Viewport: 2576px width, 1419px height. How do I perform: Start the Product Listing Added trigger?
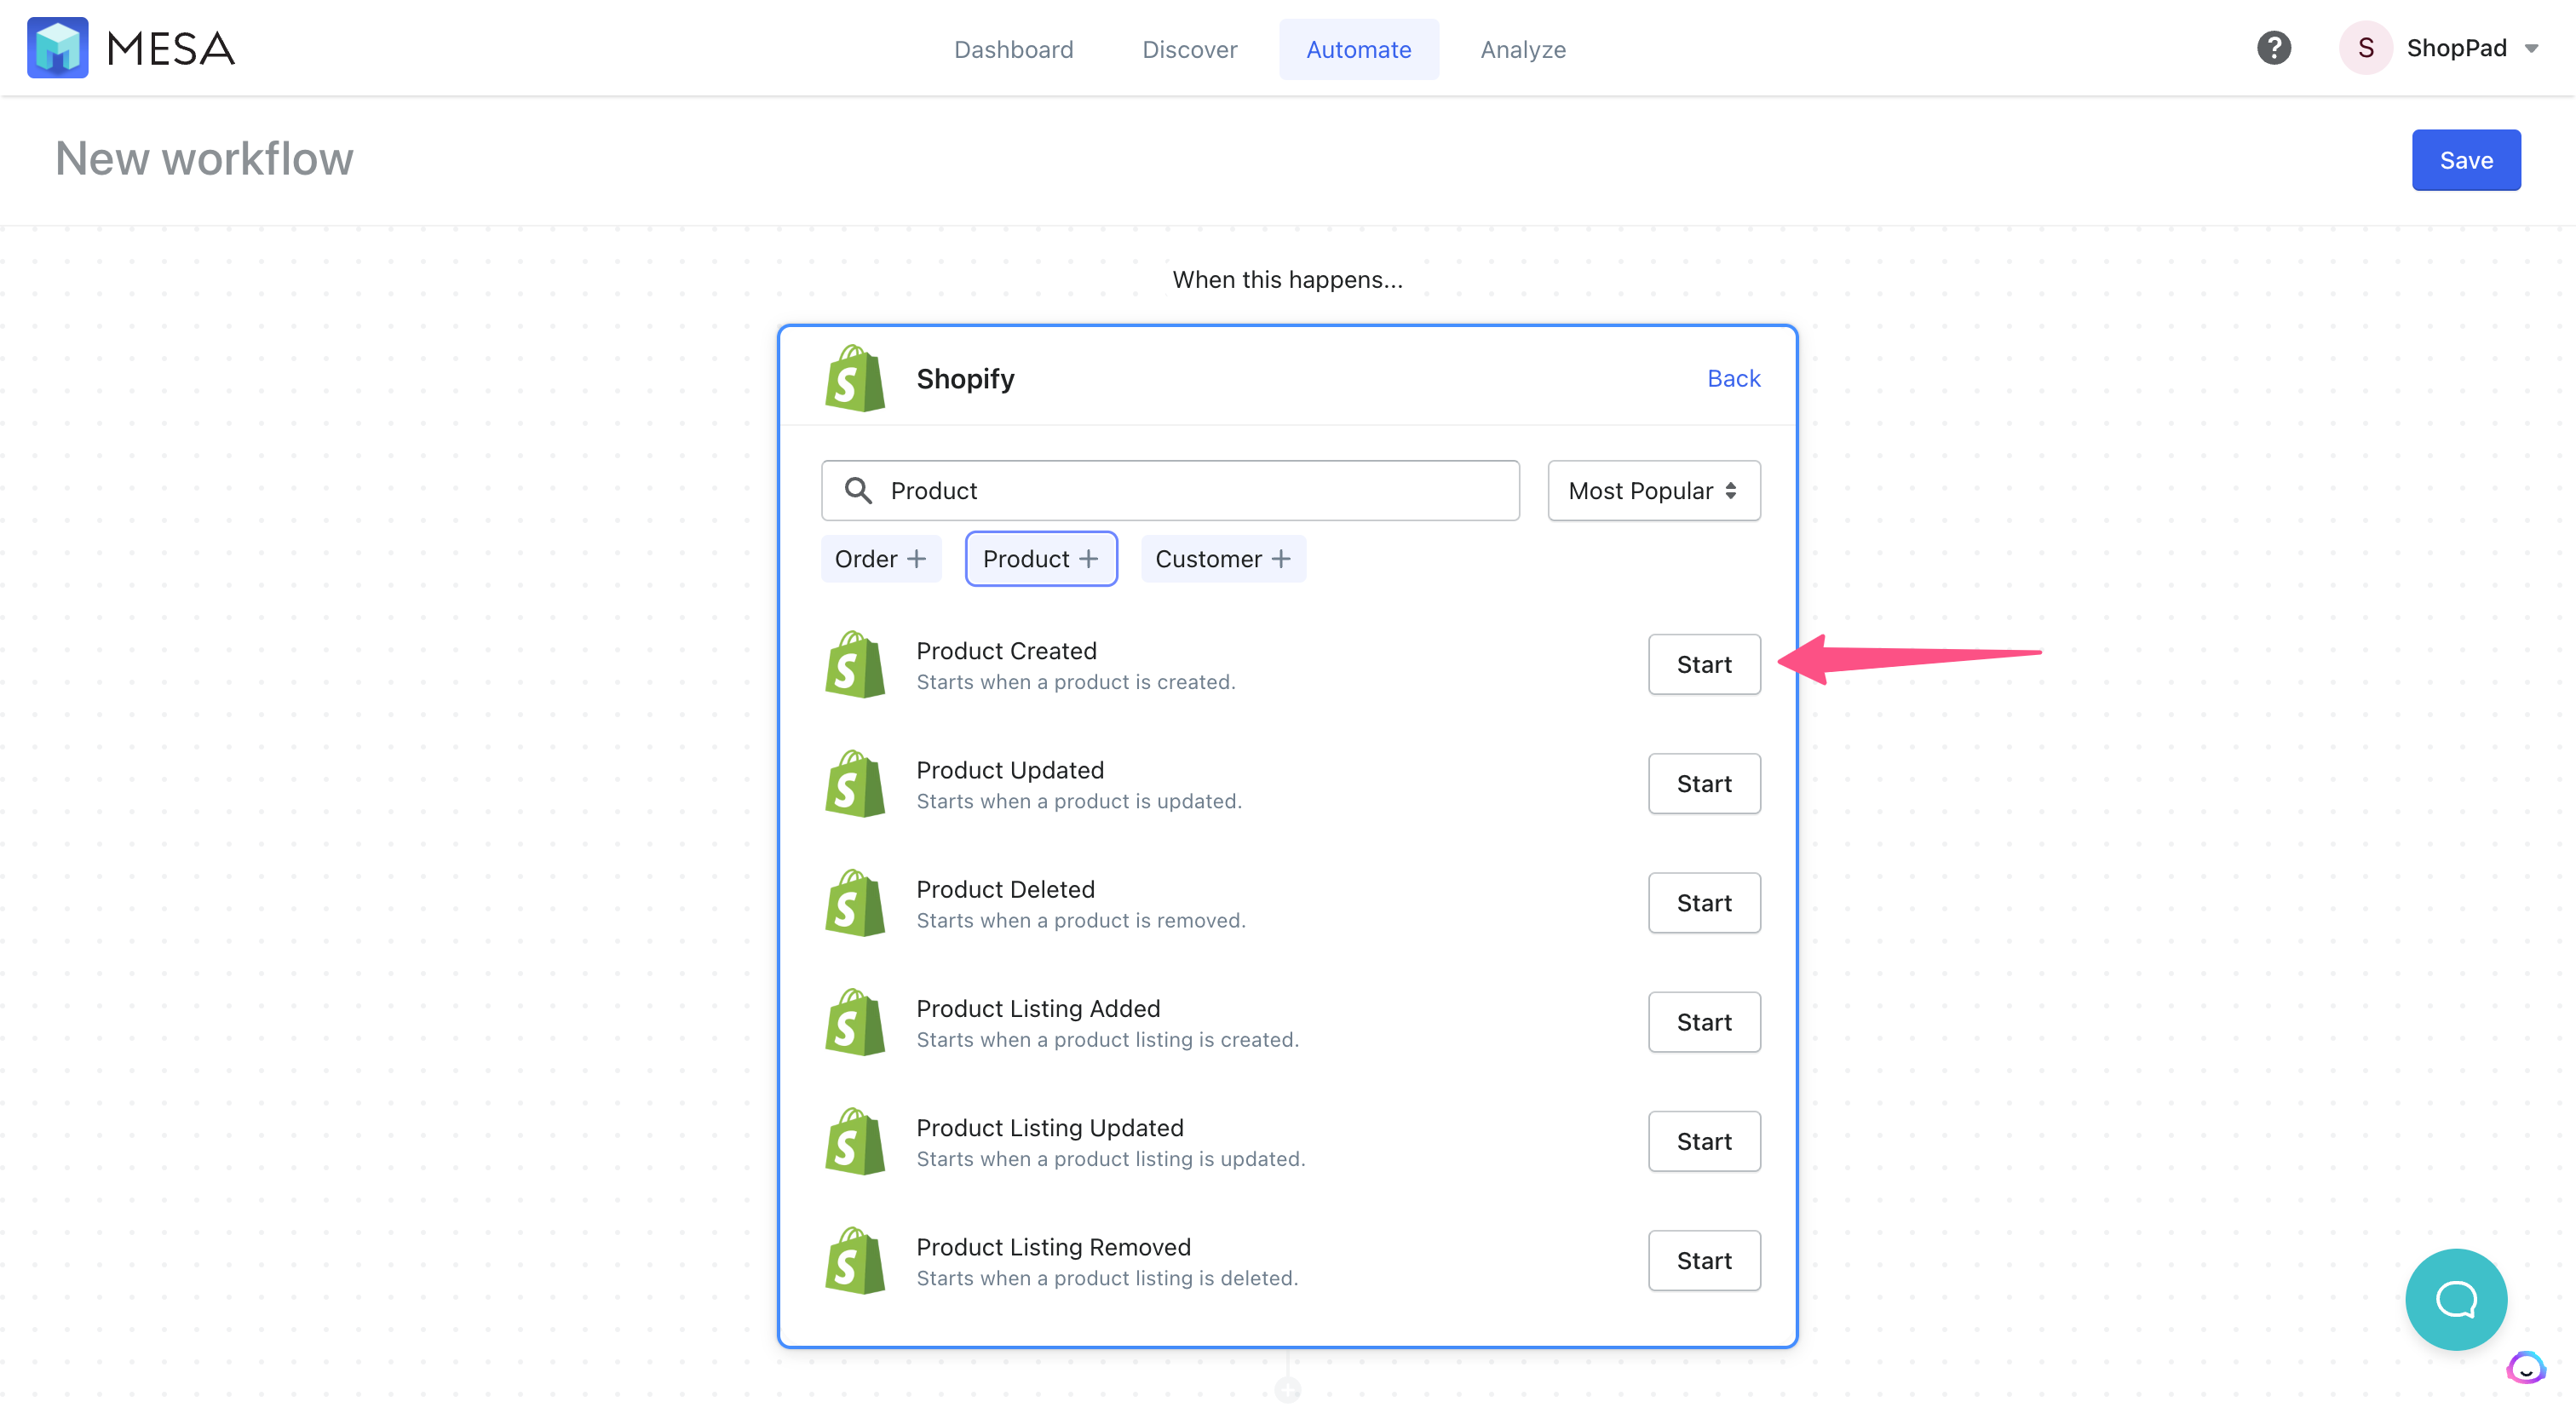[x=1703, y=1021]
